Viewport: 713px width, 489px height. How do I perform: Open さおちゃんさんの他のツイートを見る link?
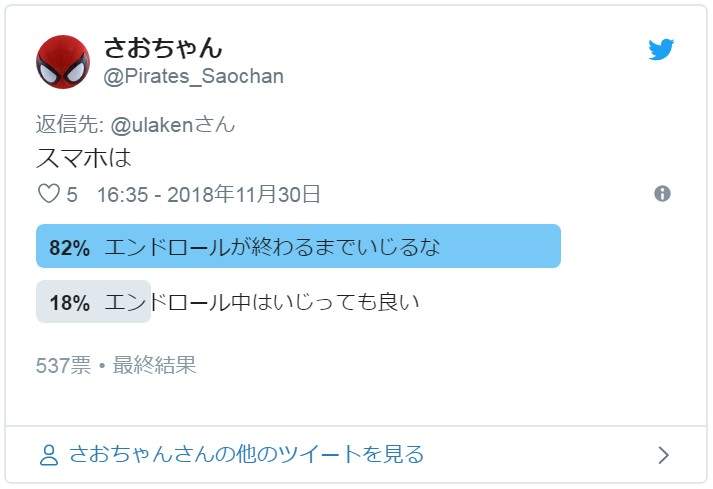tap(246, 455)
